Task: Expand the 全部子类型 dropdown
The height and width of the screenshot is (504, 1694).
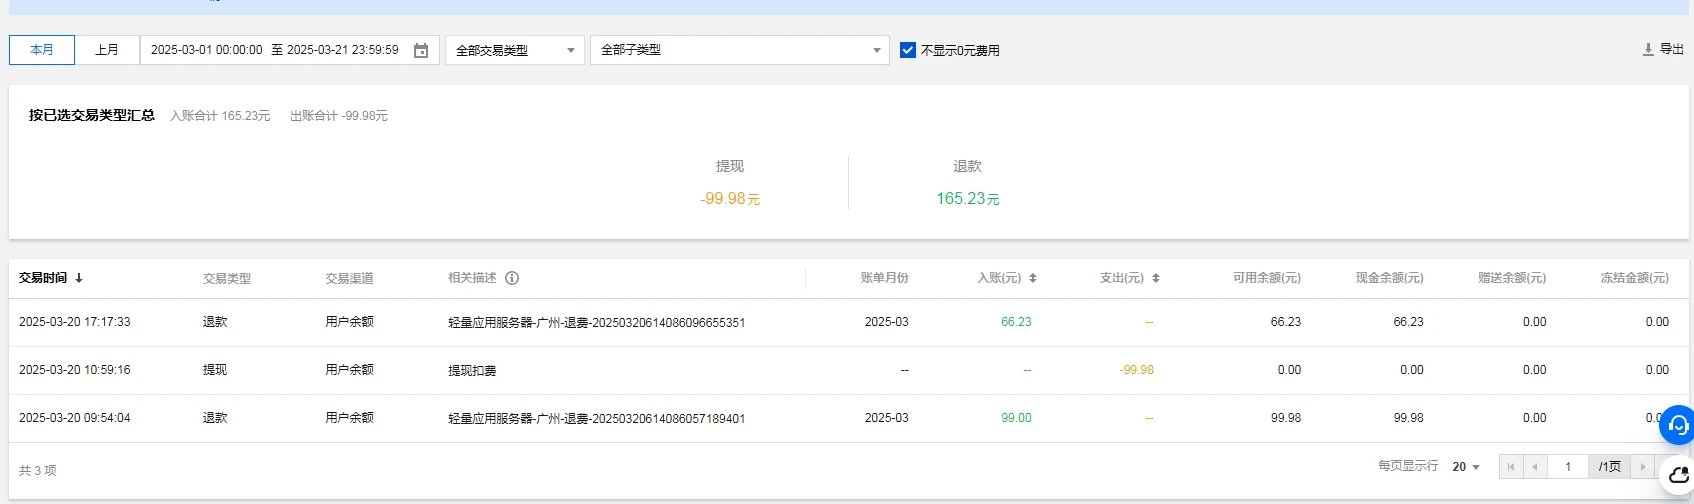Action: pos(739,50)
